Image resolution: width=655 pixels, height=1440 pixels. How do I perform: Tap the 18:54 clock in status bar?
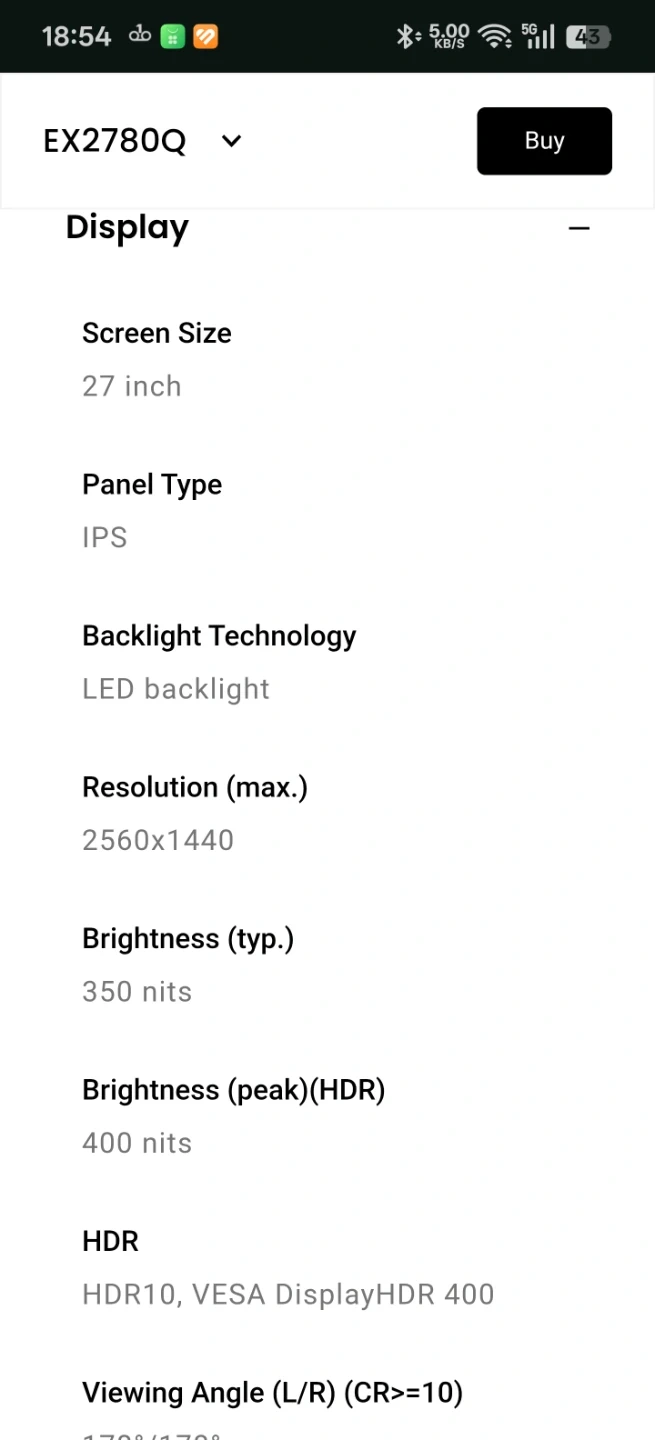[x=76, y=37]
